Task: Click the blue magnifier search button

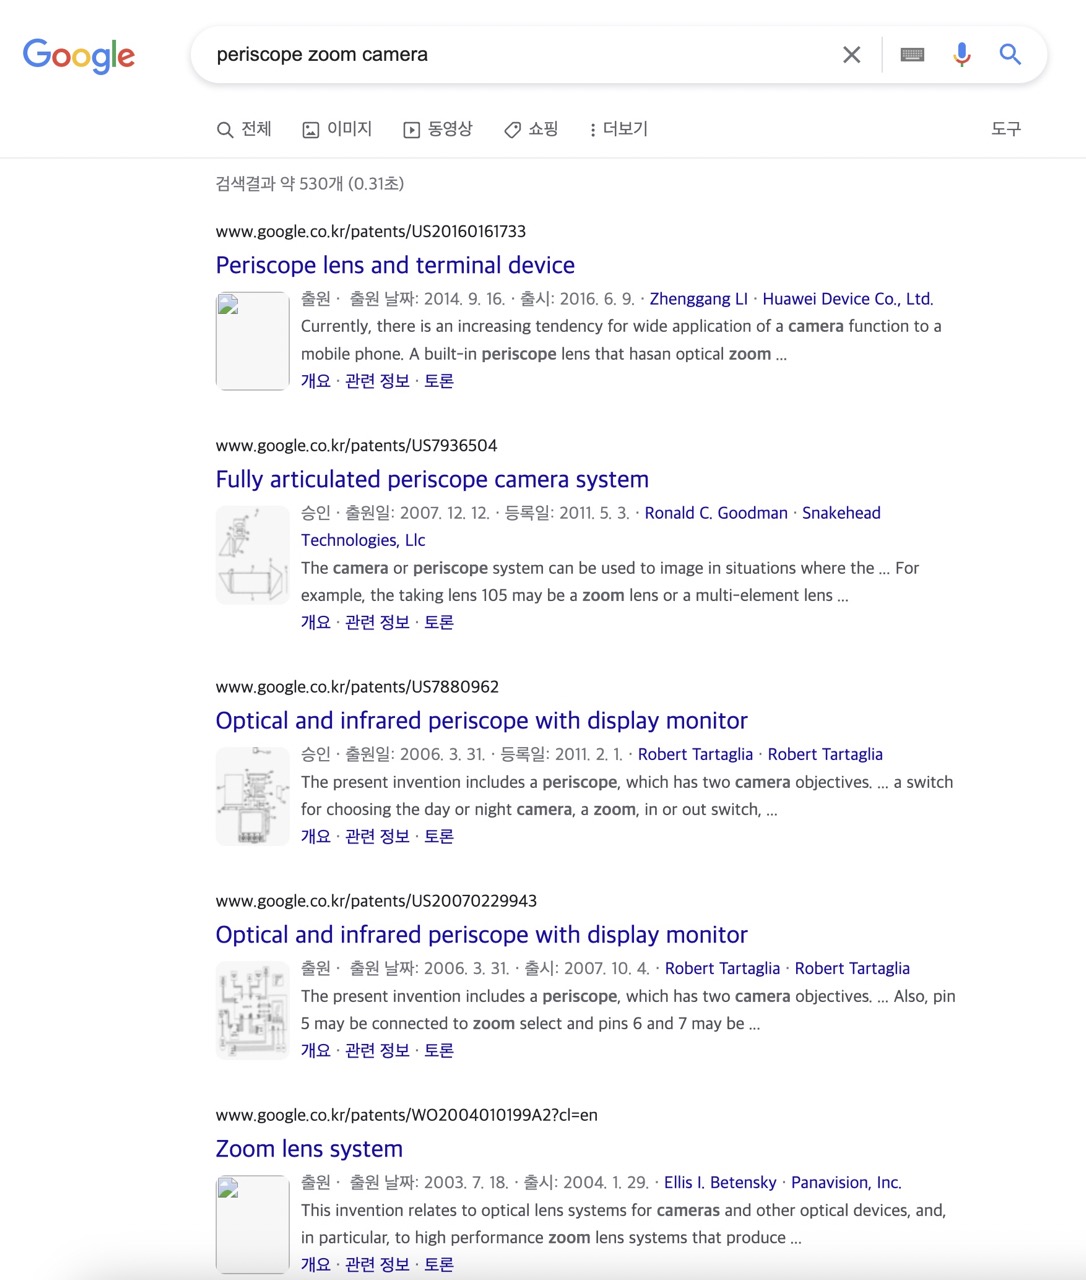Action: (x=1010, y=55)
